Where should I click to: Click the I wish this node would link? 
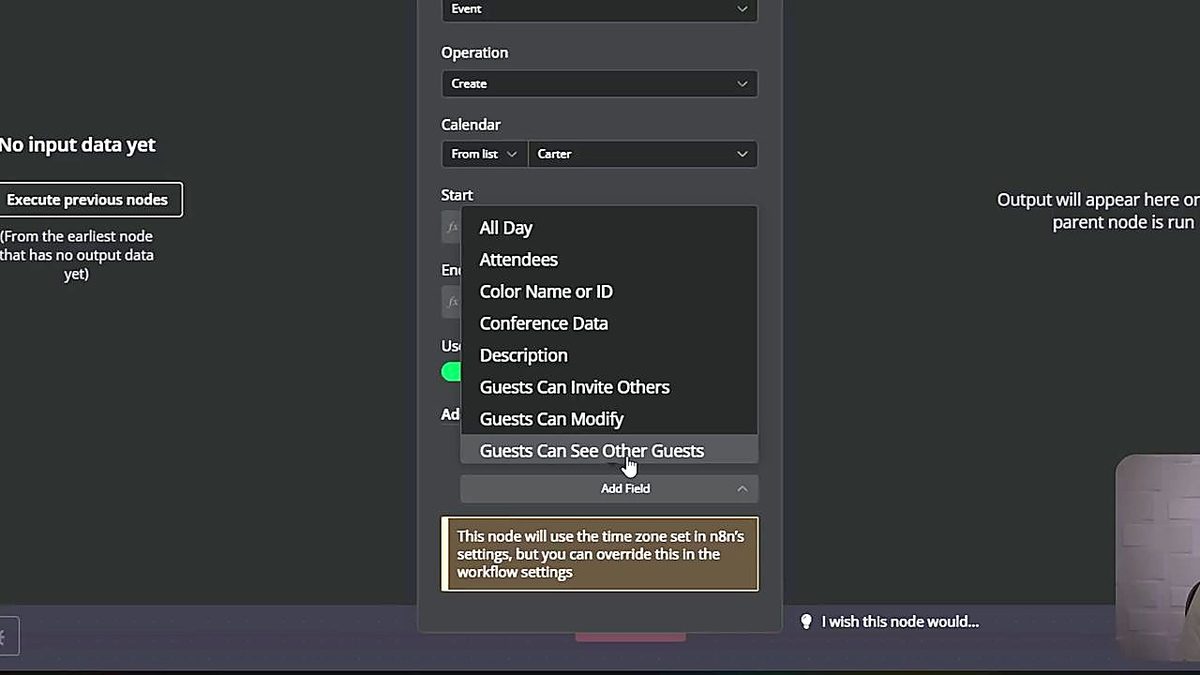coord(900,622)
